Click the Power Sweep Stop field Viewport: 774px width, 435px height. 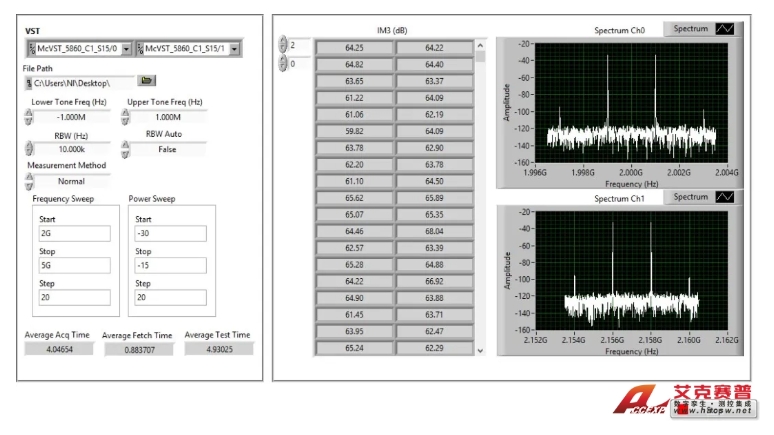[170, 265]
